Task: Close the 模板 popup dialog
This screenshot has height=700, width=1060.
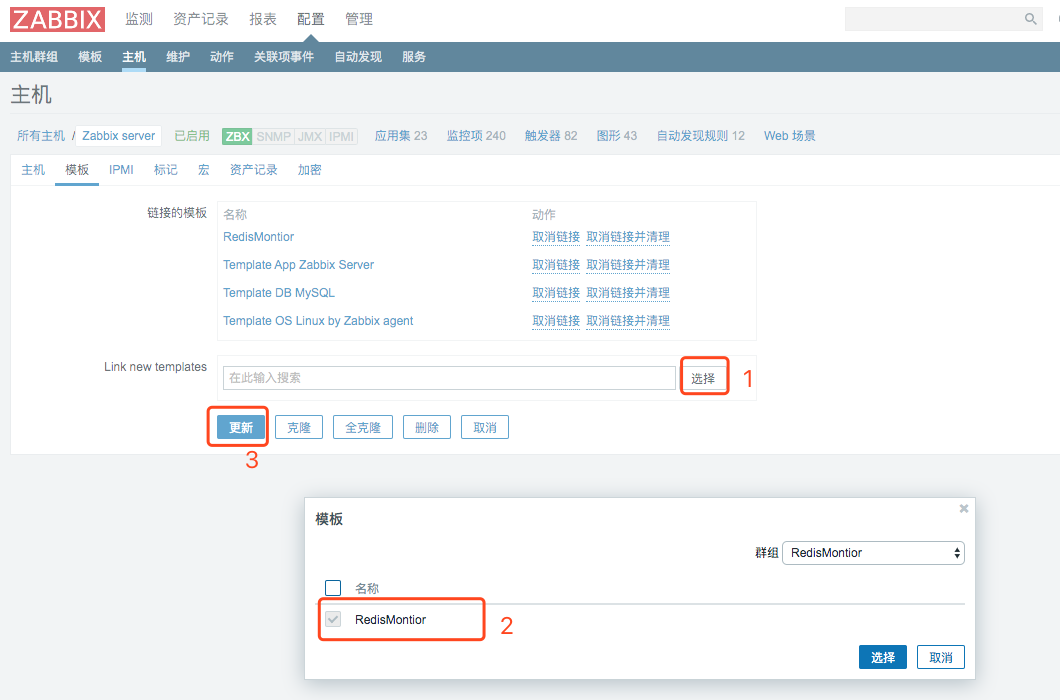Action: (964, 508)
